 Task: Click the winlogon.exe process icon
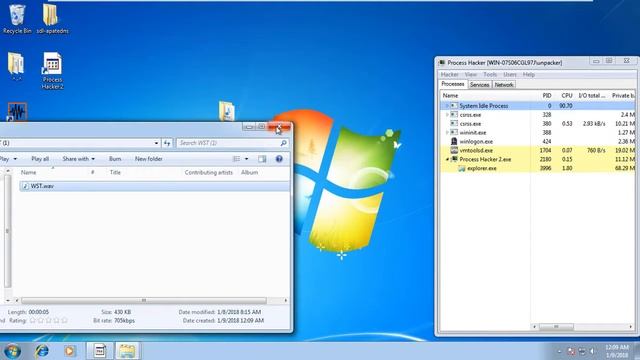click(454, 141)
